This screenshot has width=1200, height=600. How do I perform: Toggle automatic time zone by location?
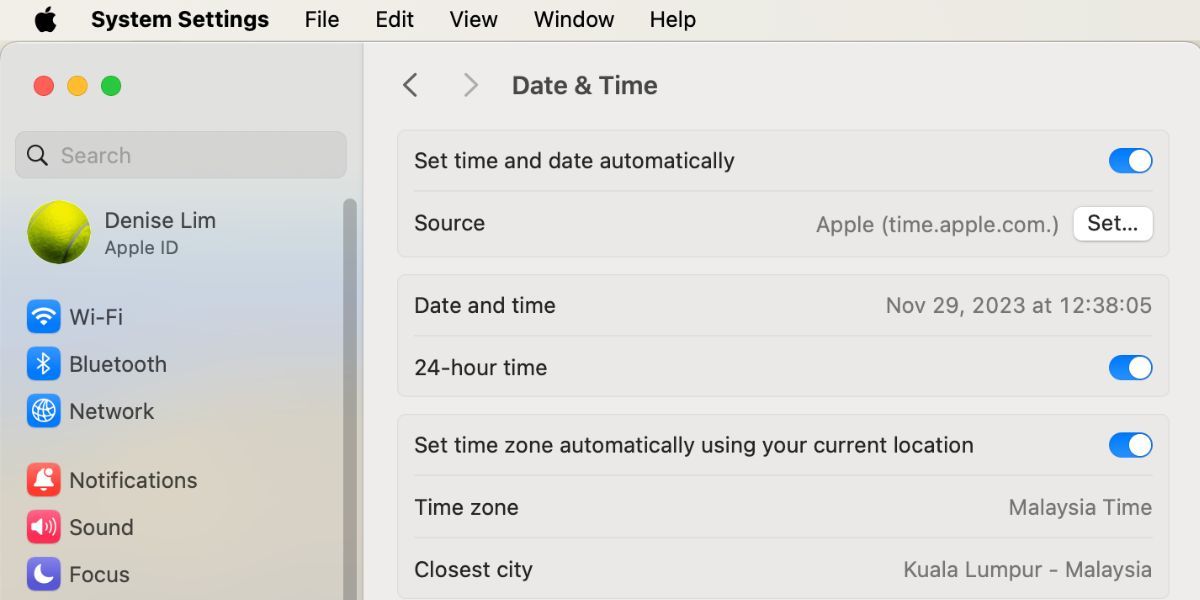coord(1130,445)
